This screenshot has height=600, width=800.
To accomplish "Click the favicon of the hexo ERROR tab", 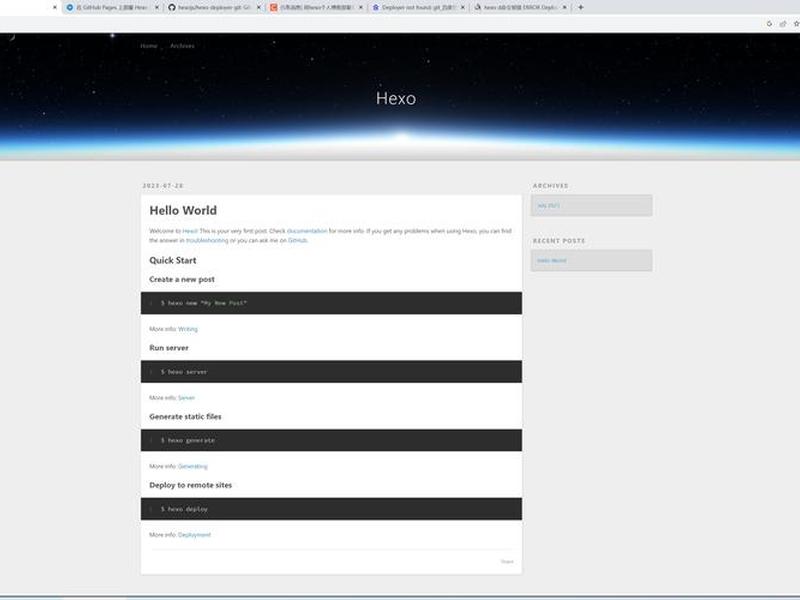I will 478,7.
